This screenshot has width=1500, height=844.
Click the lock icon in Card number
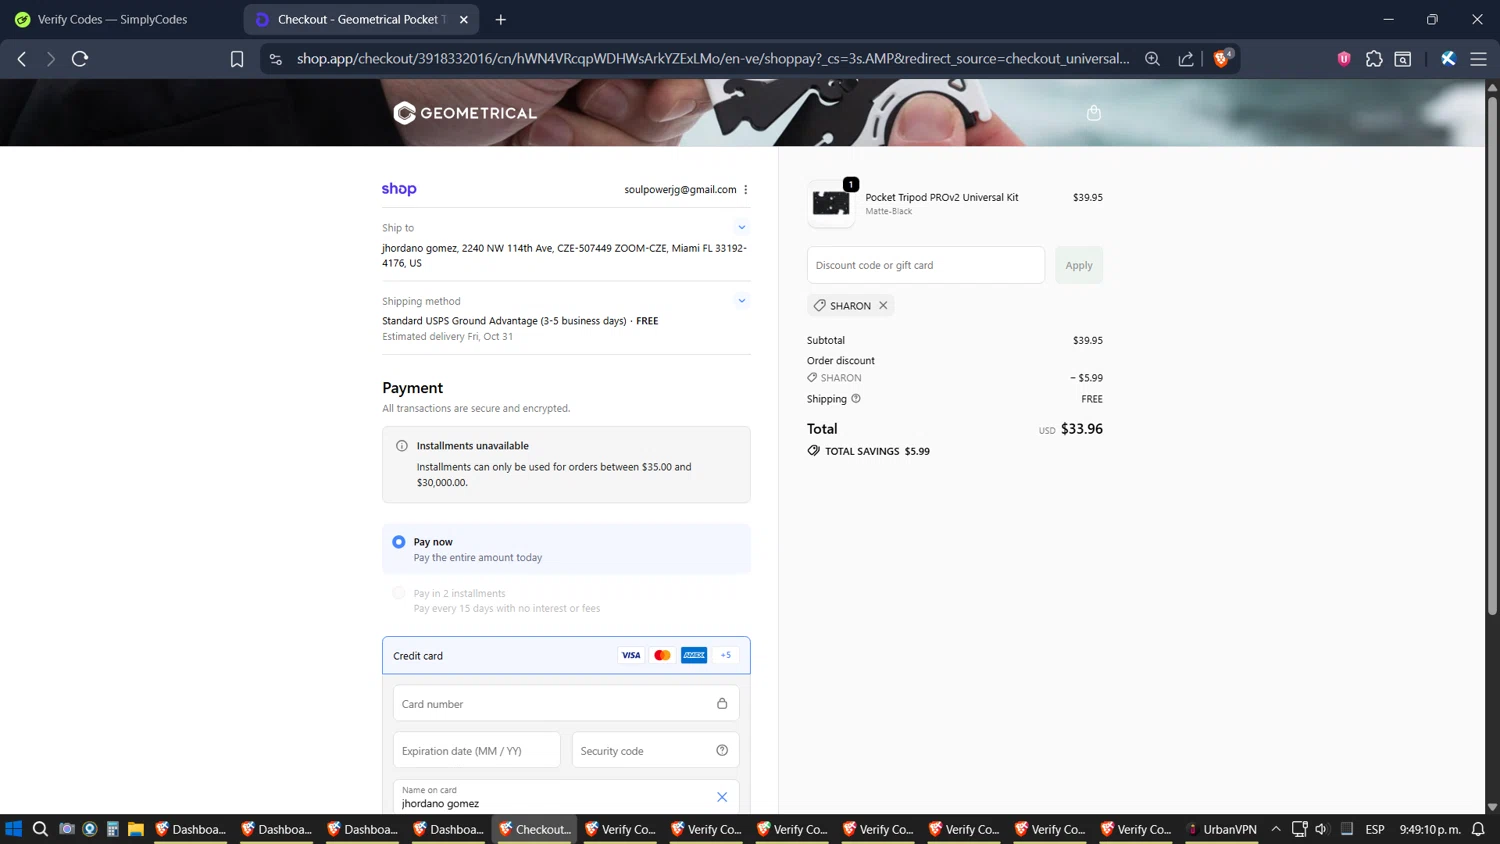click(722, 703)
